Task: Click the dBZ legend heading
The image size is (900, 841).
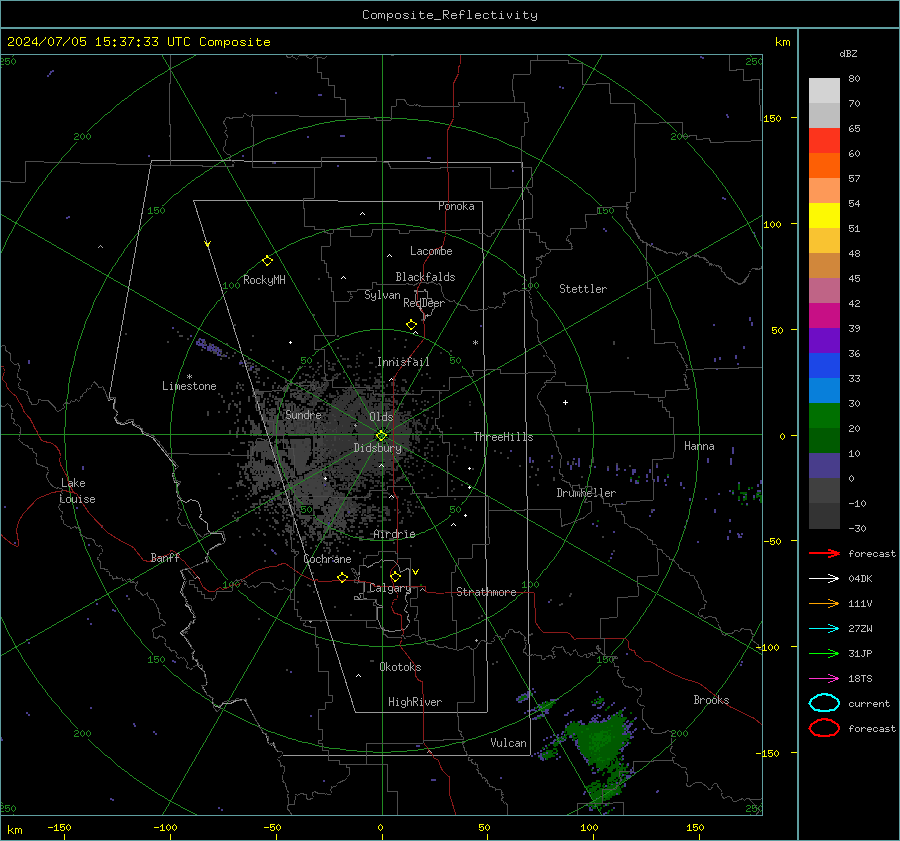Action: click(848, 53)
